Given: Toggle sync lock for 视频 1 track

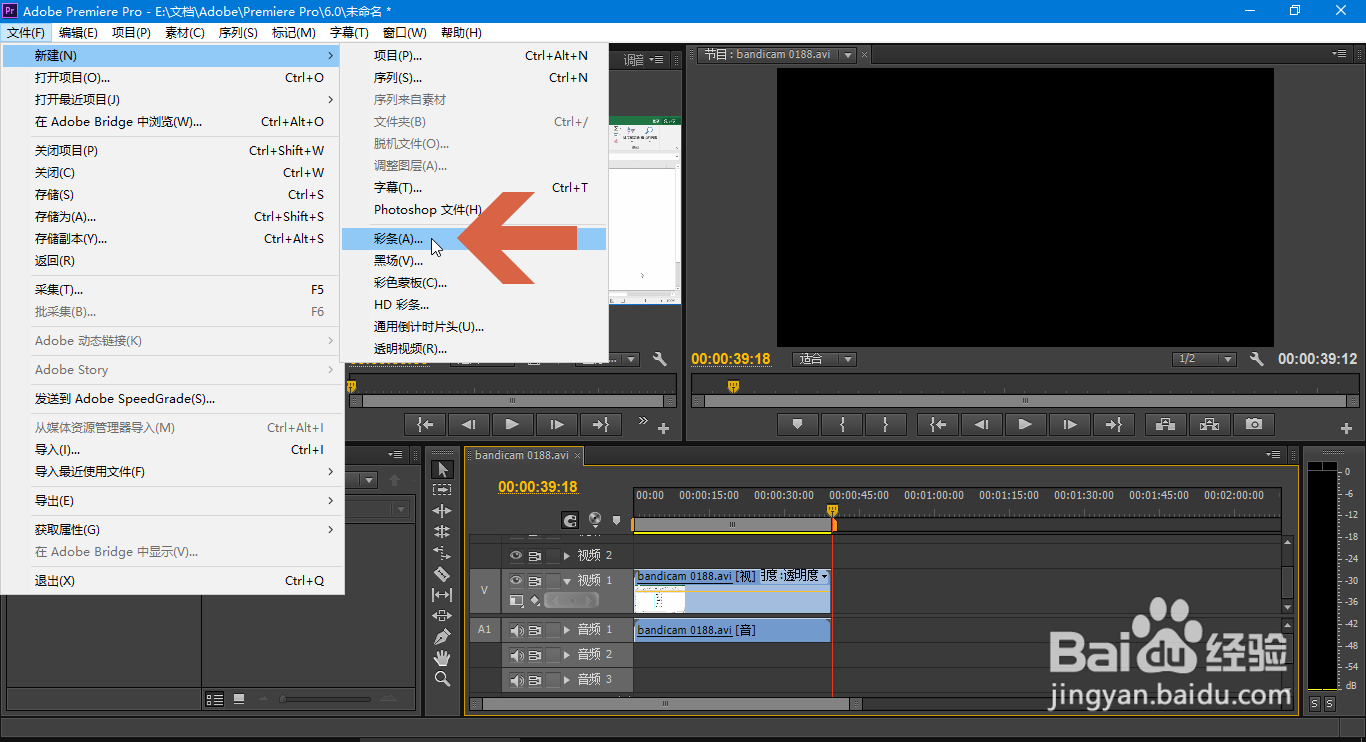Looking at the screenshot, I should click(535, 580).
